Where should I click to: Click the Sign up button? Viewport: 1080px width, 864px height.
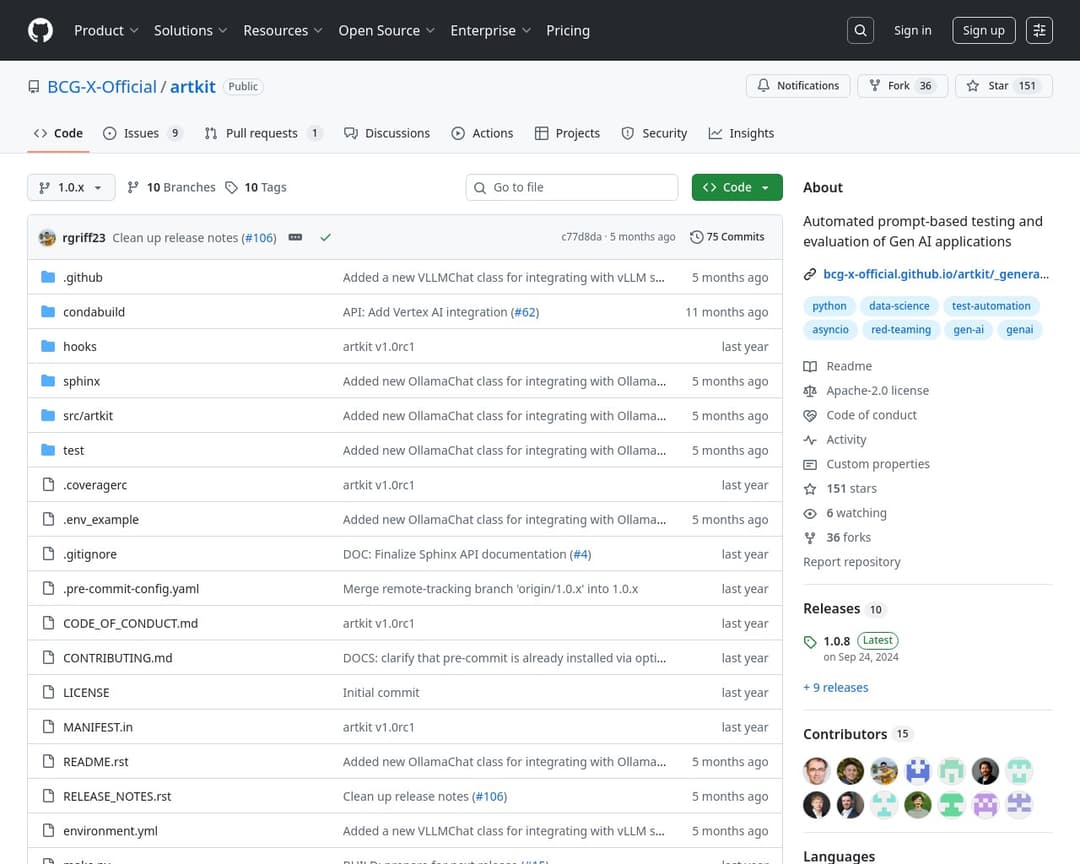[983, 31]
